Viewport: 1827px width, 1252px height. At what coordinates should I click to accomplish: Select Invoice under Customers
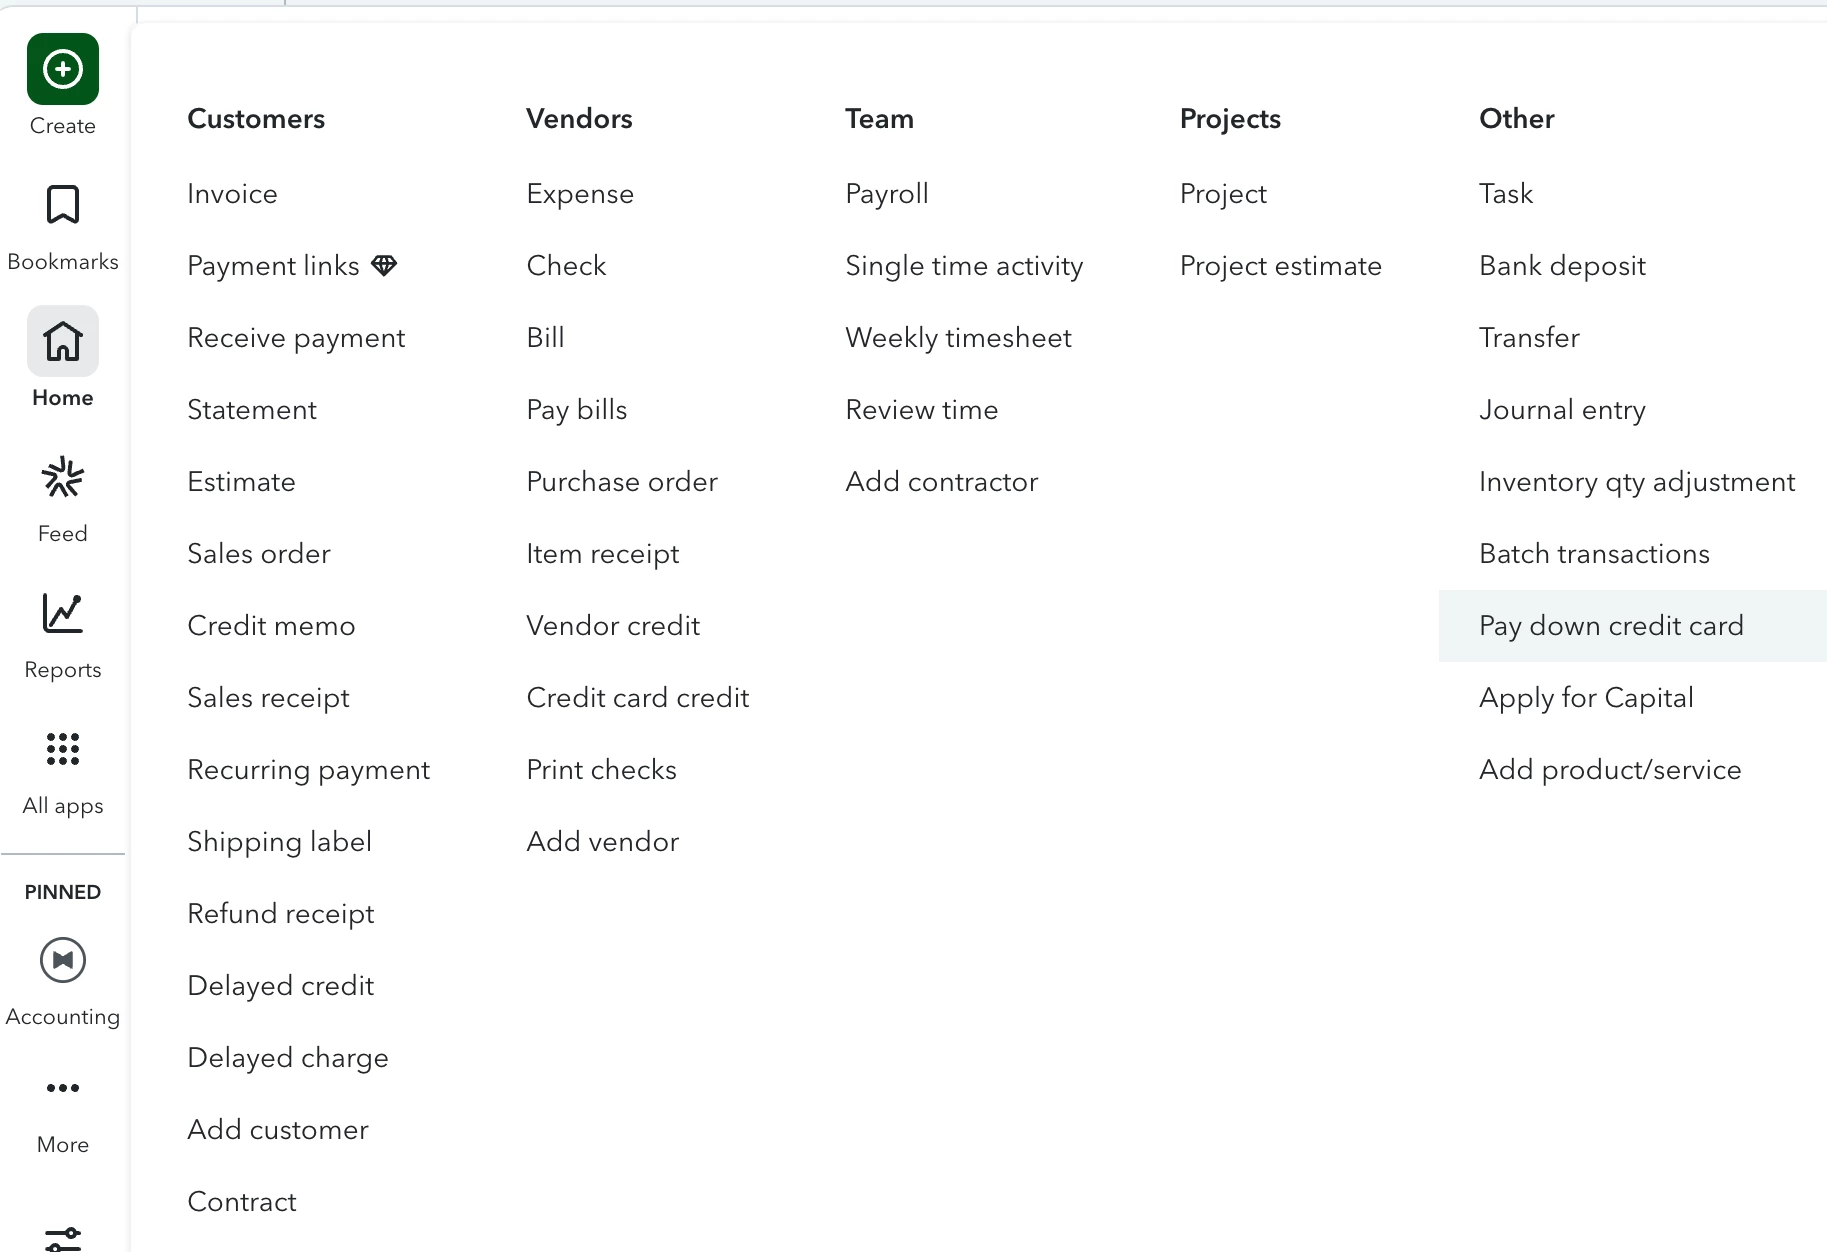coord(232,194)
